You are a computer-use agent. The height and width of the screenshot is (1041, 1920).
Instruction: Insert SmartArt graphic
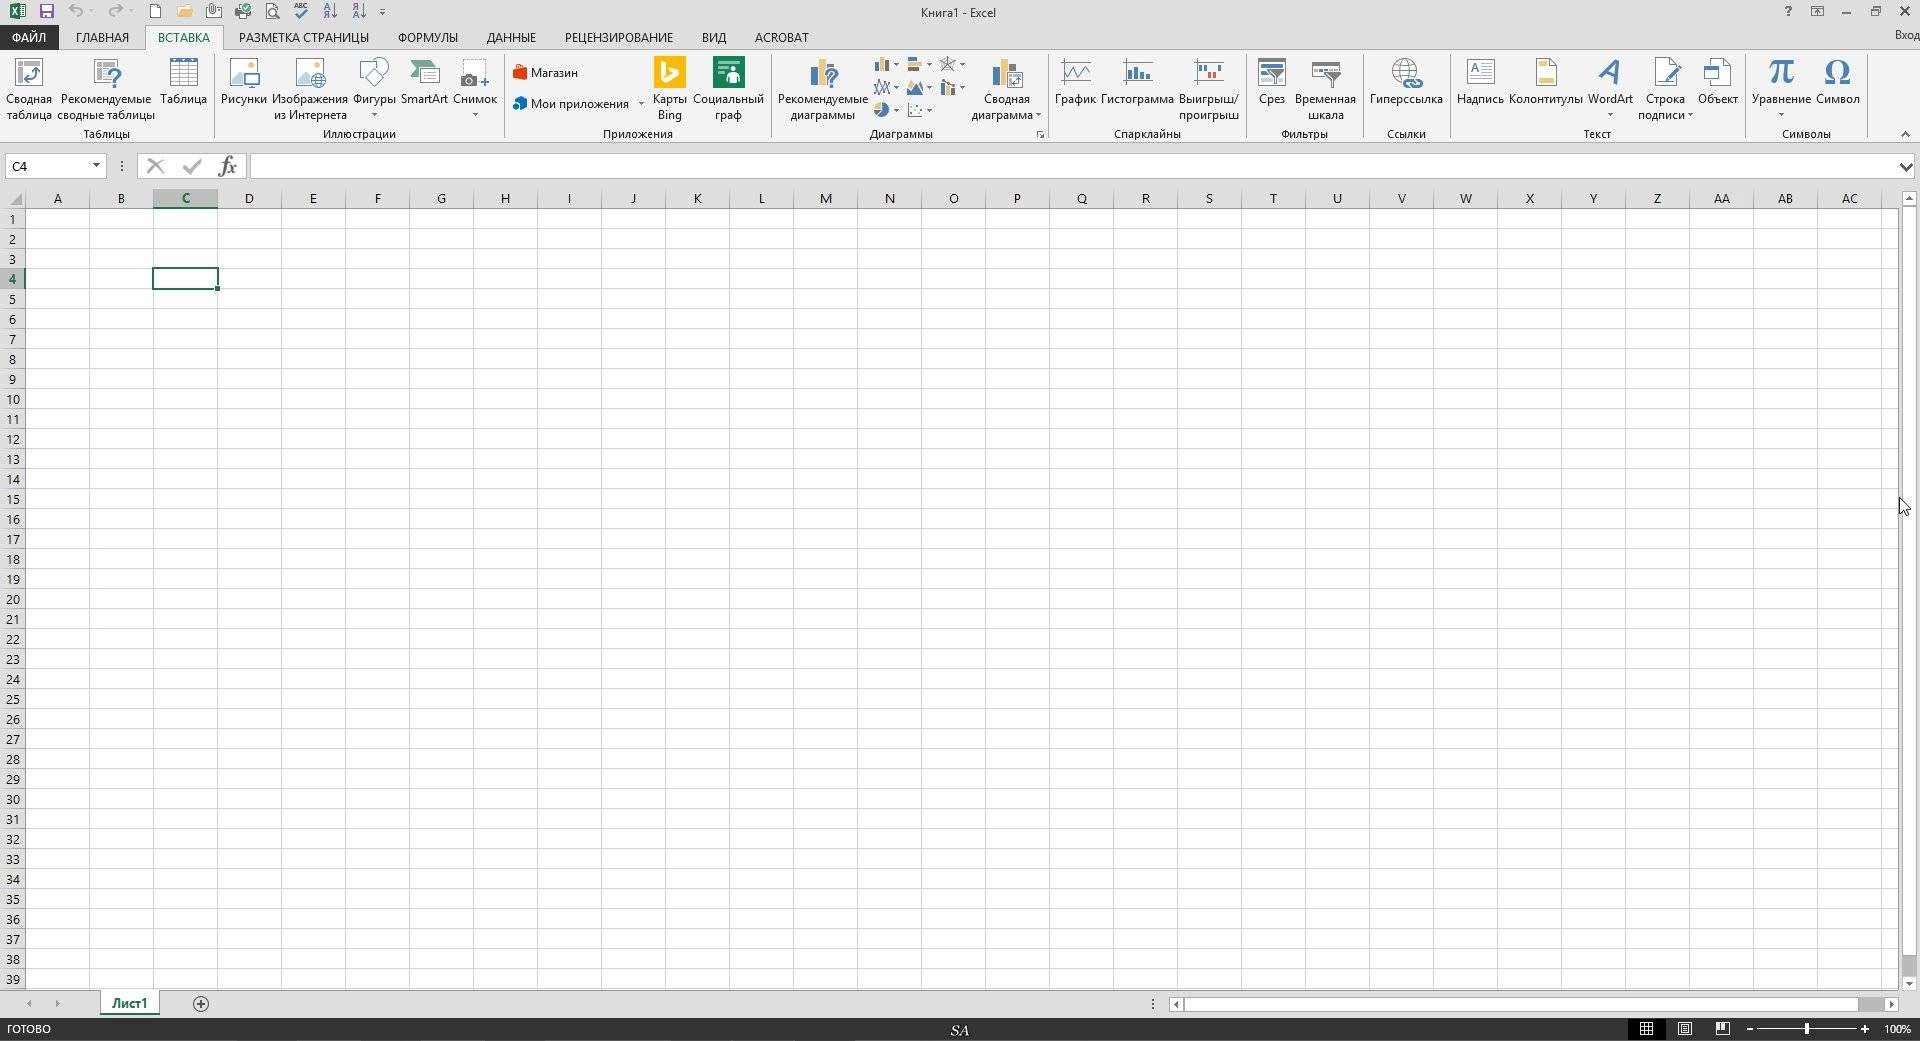click(x=424, y=82)
